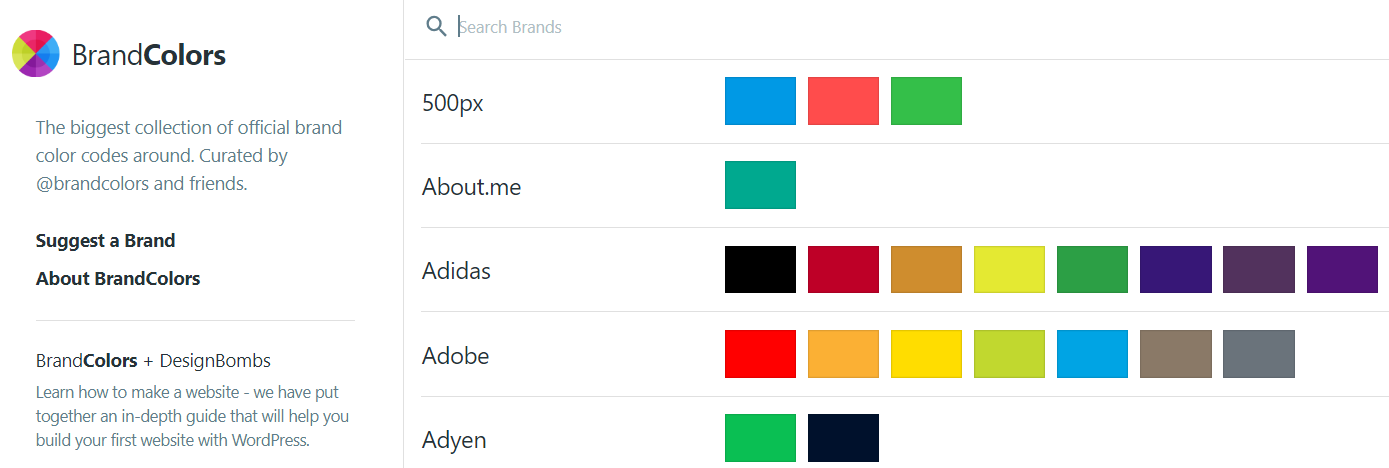Pick the green Adyen color swatch

(x=760, y=438)
